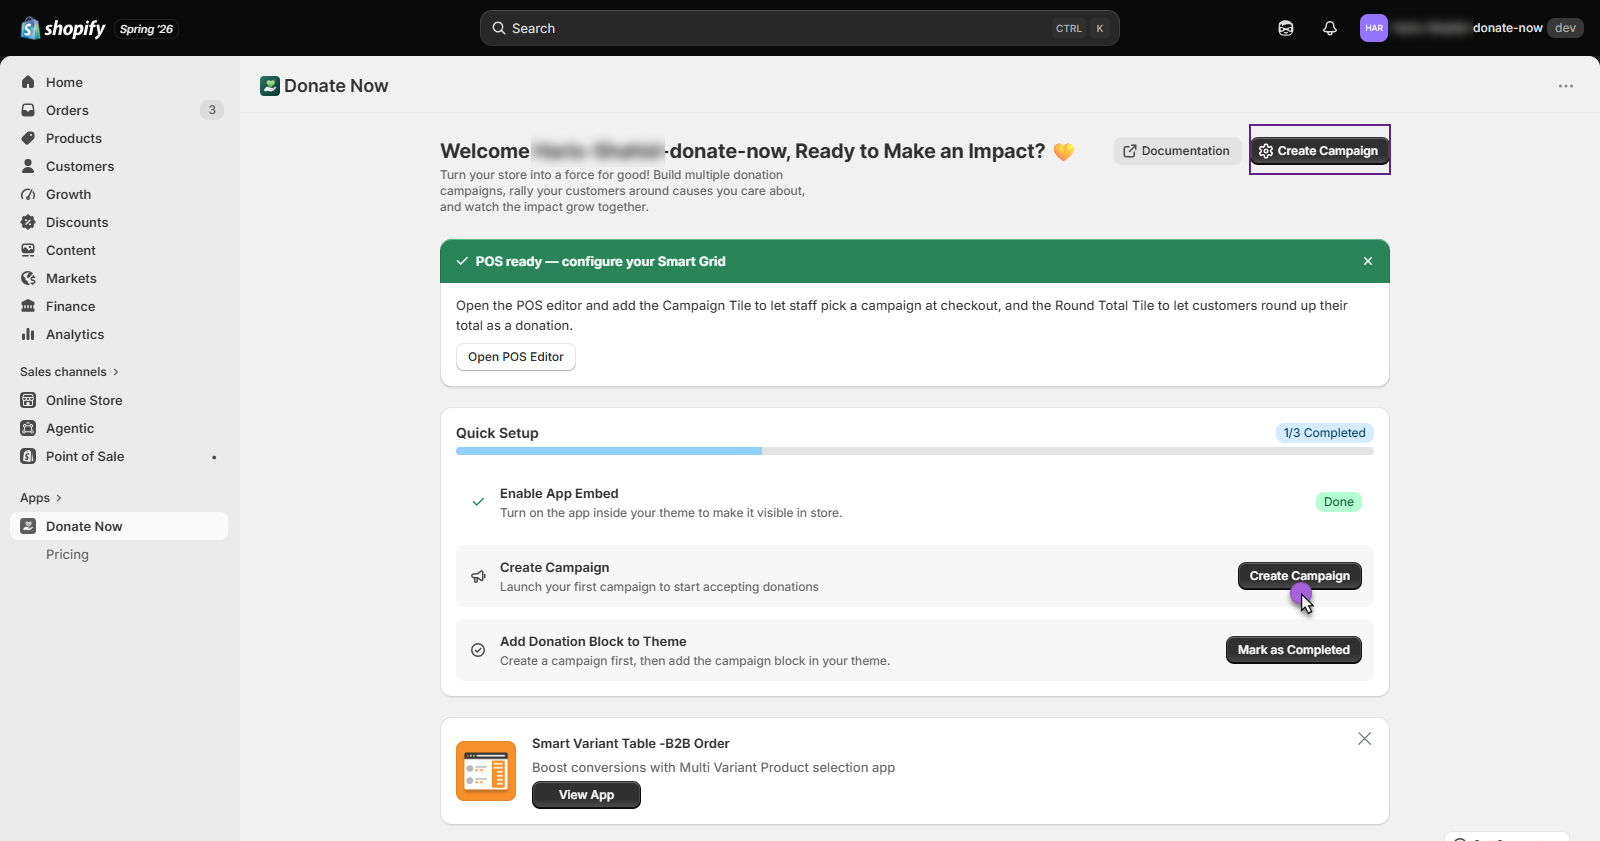Click the Add Donation Block circle check icon

click(x=478, y=650)
